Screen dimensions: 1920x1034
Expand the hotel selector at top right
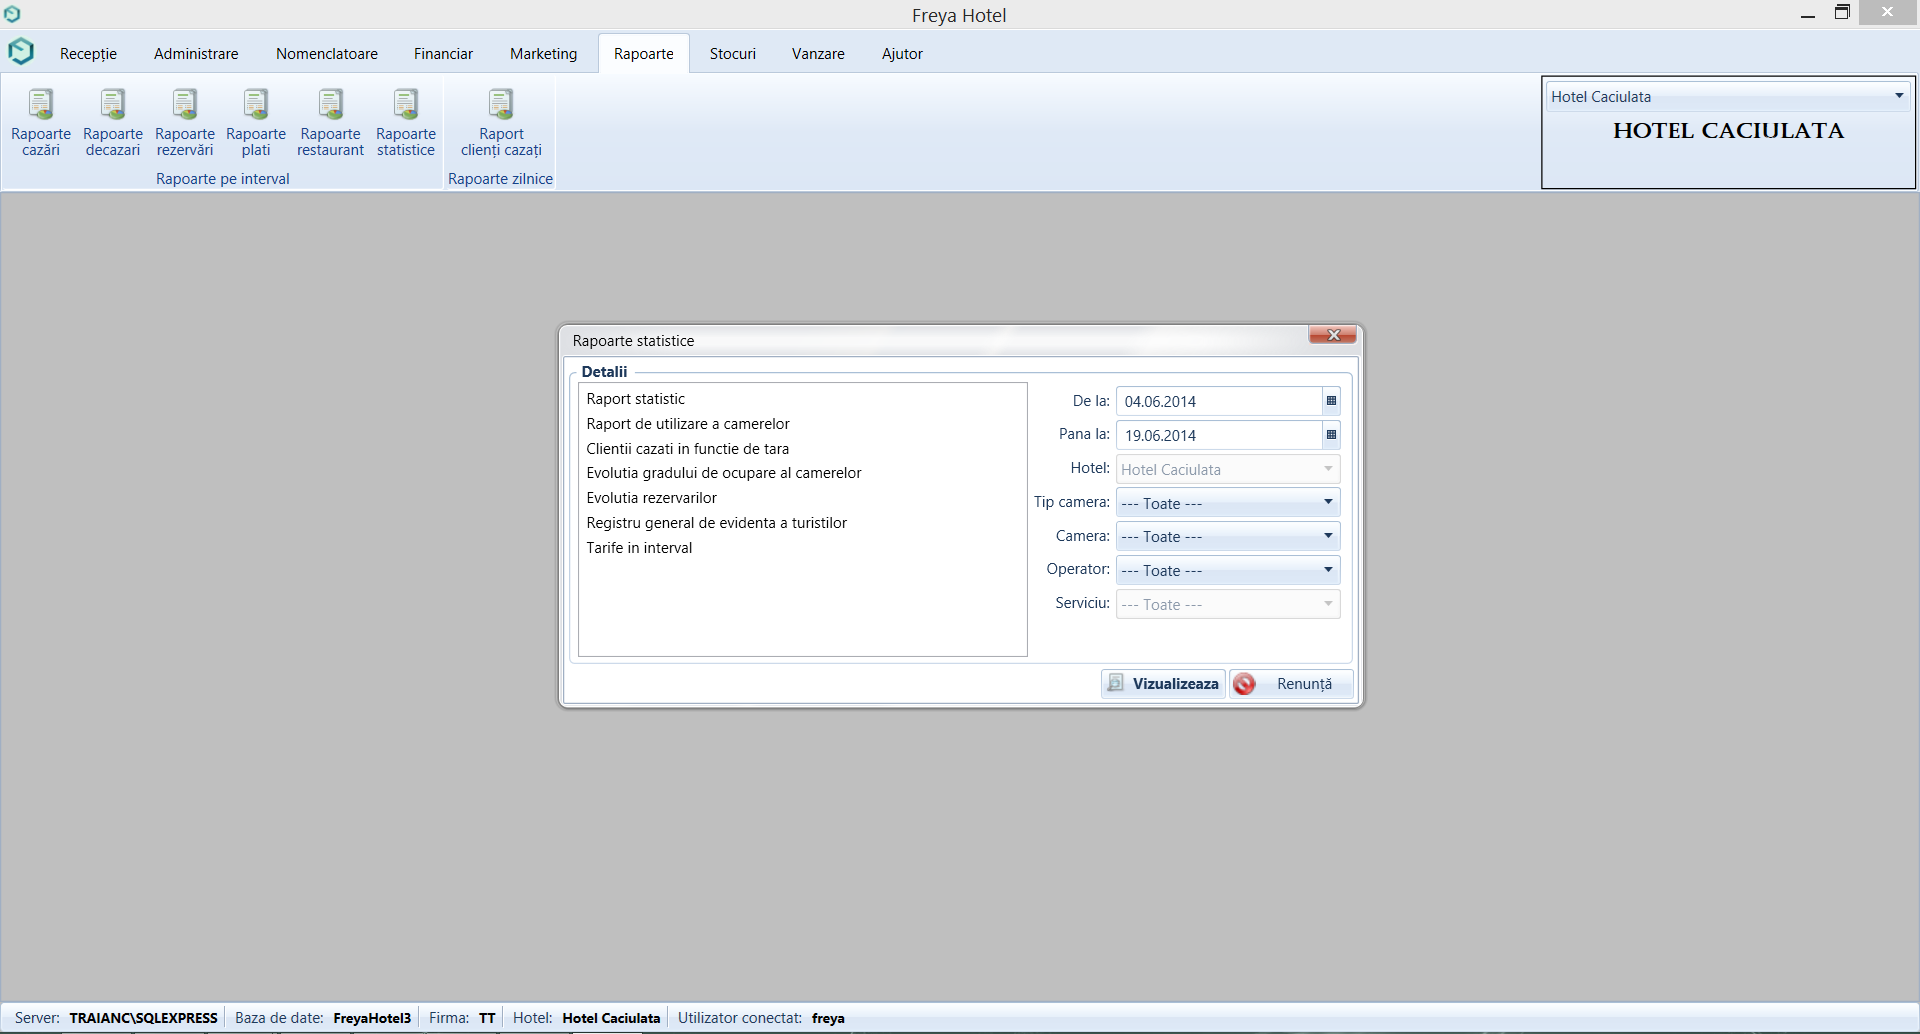click(x=1898, y=96)
